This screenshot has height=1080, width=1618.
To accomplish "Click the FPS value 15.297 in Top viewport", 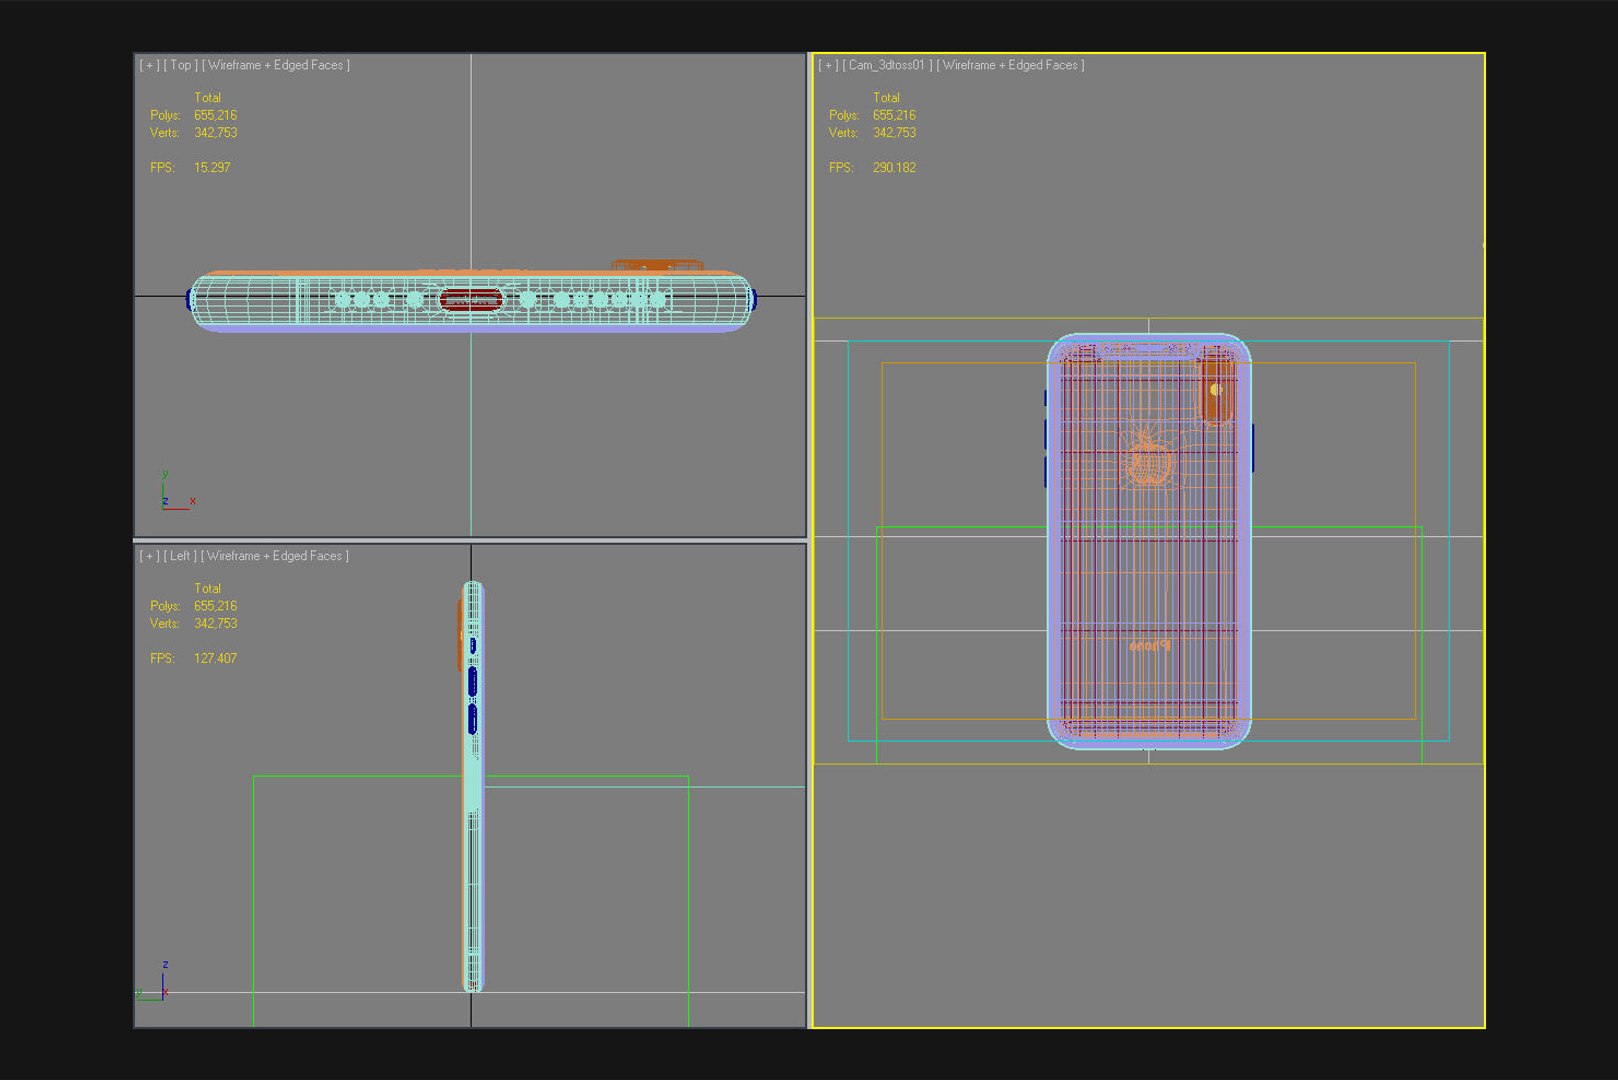I will click(x=212, y=168).
